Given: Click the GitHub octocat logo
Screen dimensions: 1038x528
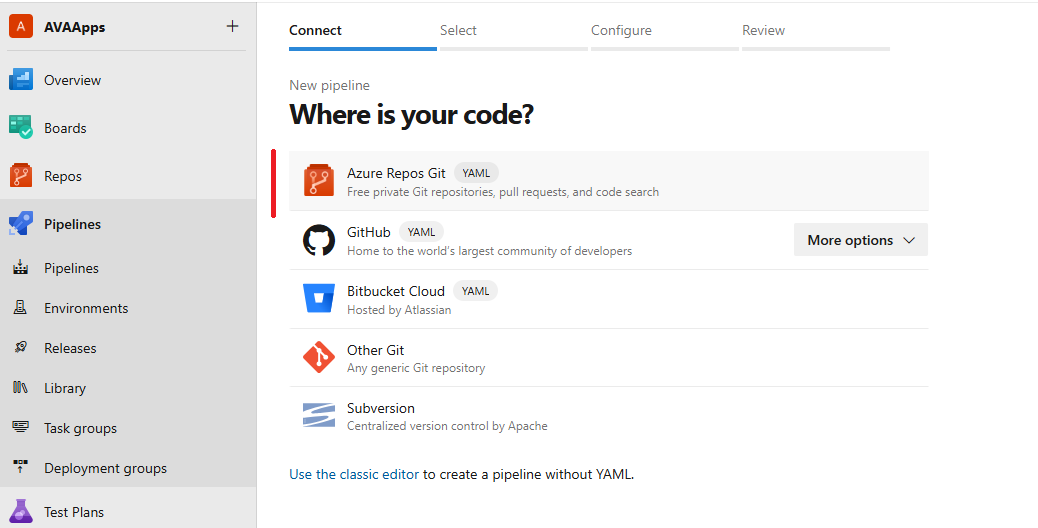Looking at the screenshot, I should [319, 240].
